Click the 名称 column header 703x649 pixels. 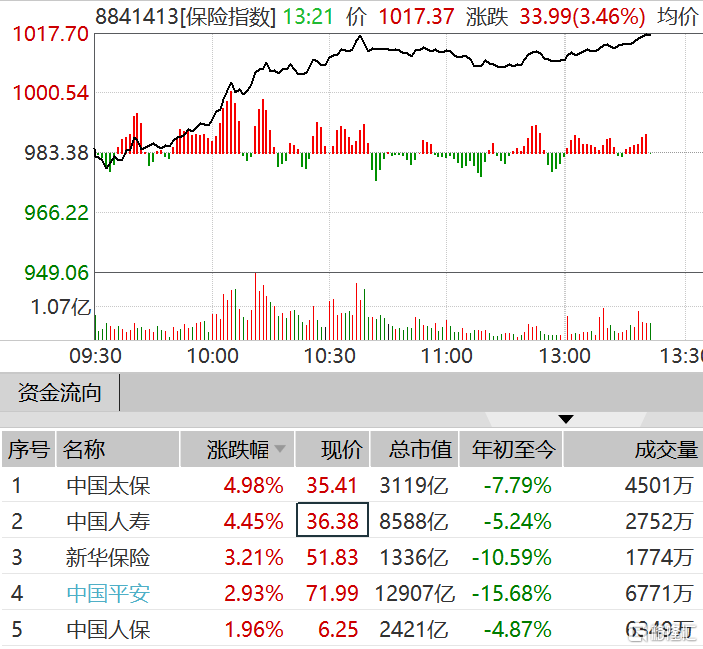pos(117,449)
